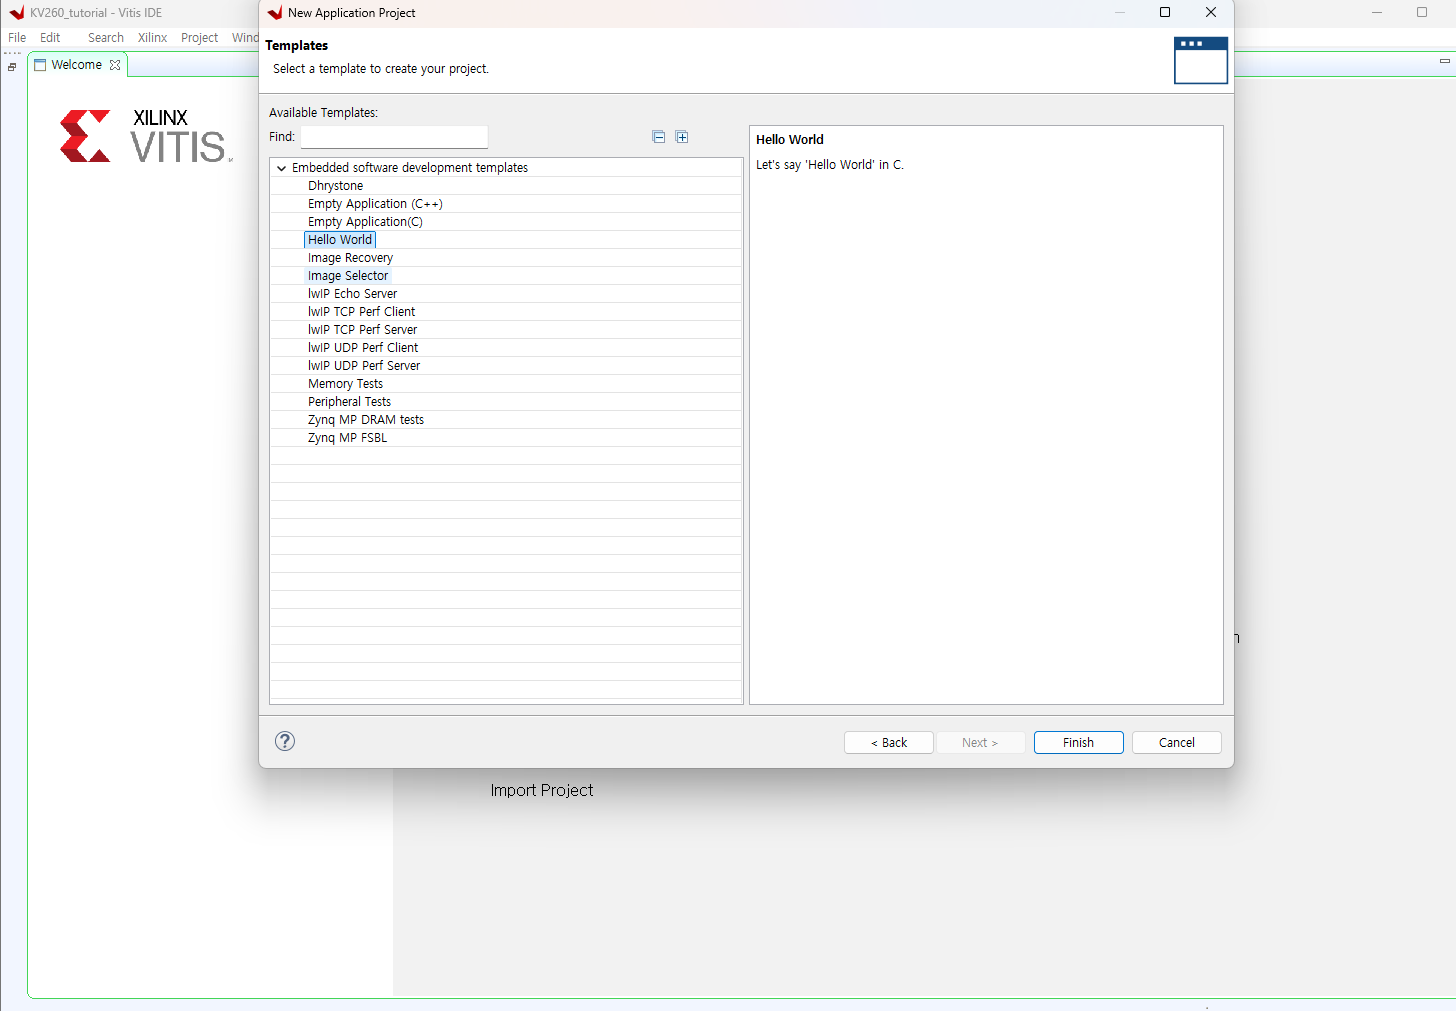Select Zynq MP DRAM tests template

(x=366, y=420)
